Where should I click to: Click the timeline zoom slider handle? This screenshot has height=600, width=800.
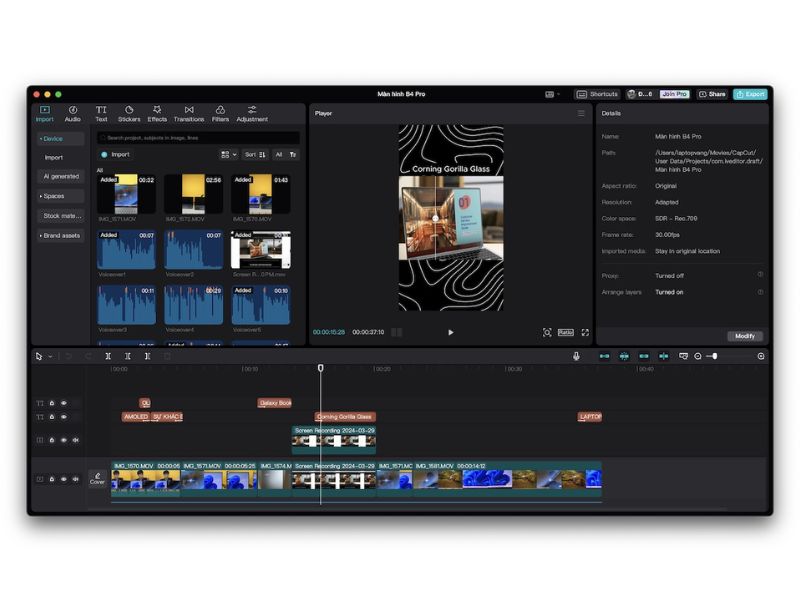click(x=715, y=356)
